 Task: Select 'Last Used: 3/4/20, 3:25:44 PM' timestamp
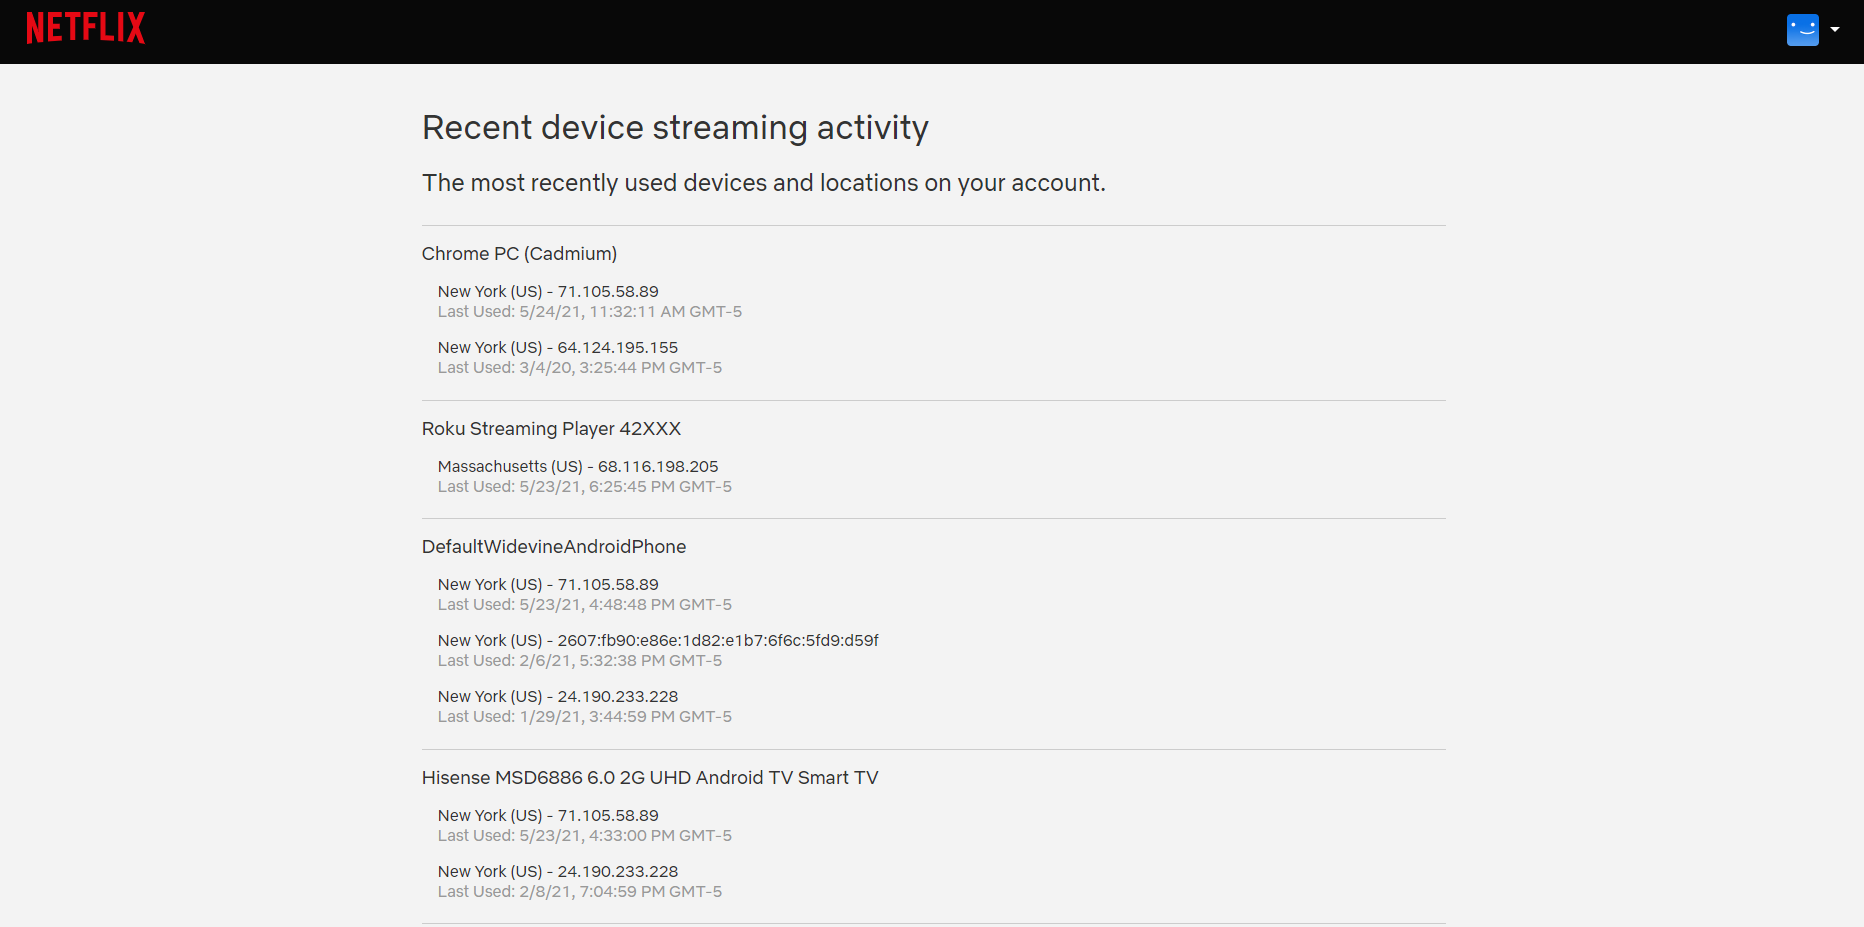tap(580, 368)
